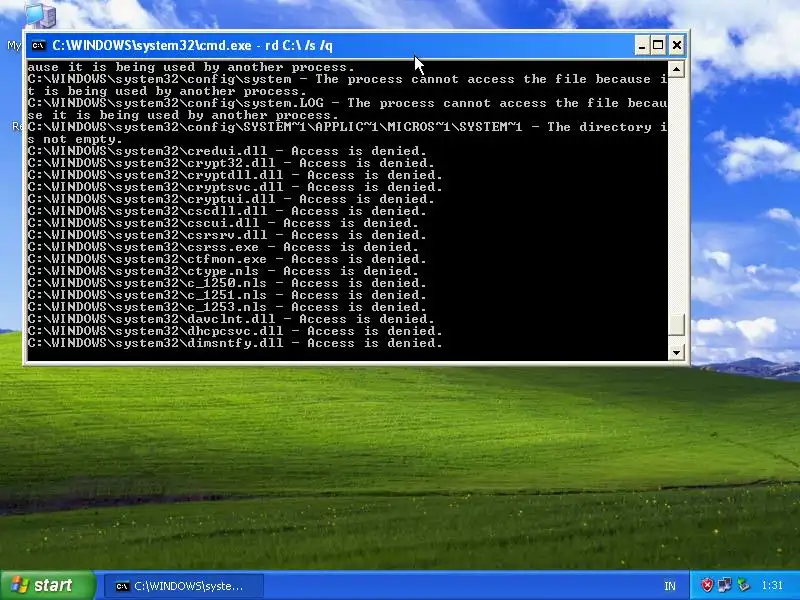Click the console scrollbar up arrow
This screenshot has width=800, height=600.
(676, 69)
